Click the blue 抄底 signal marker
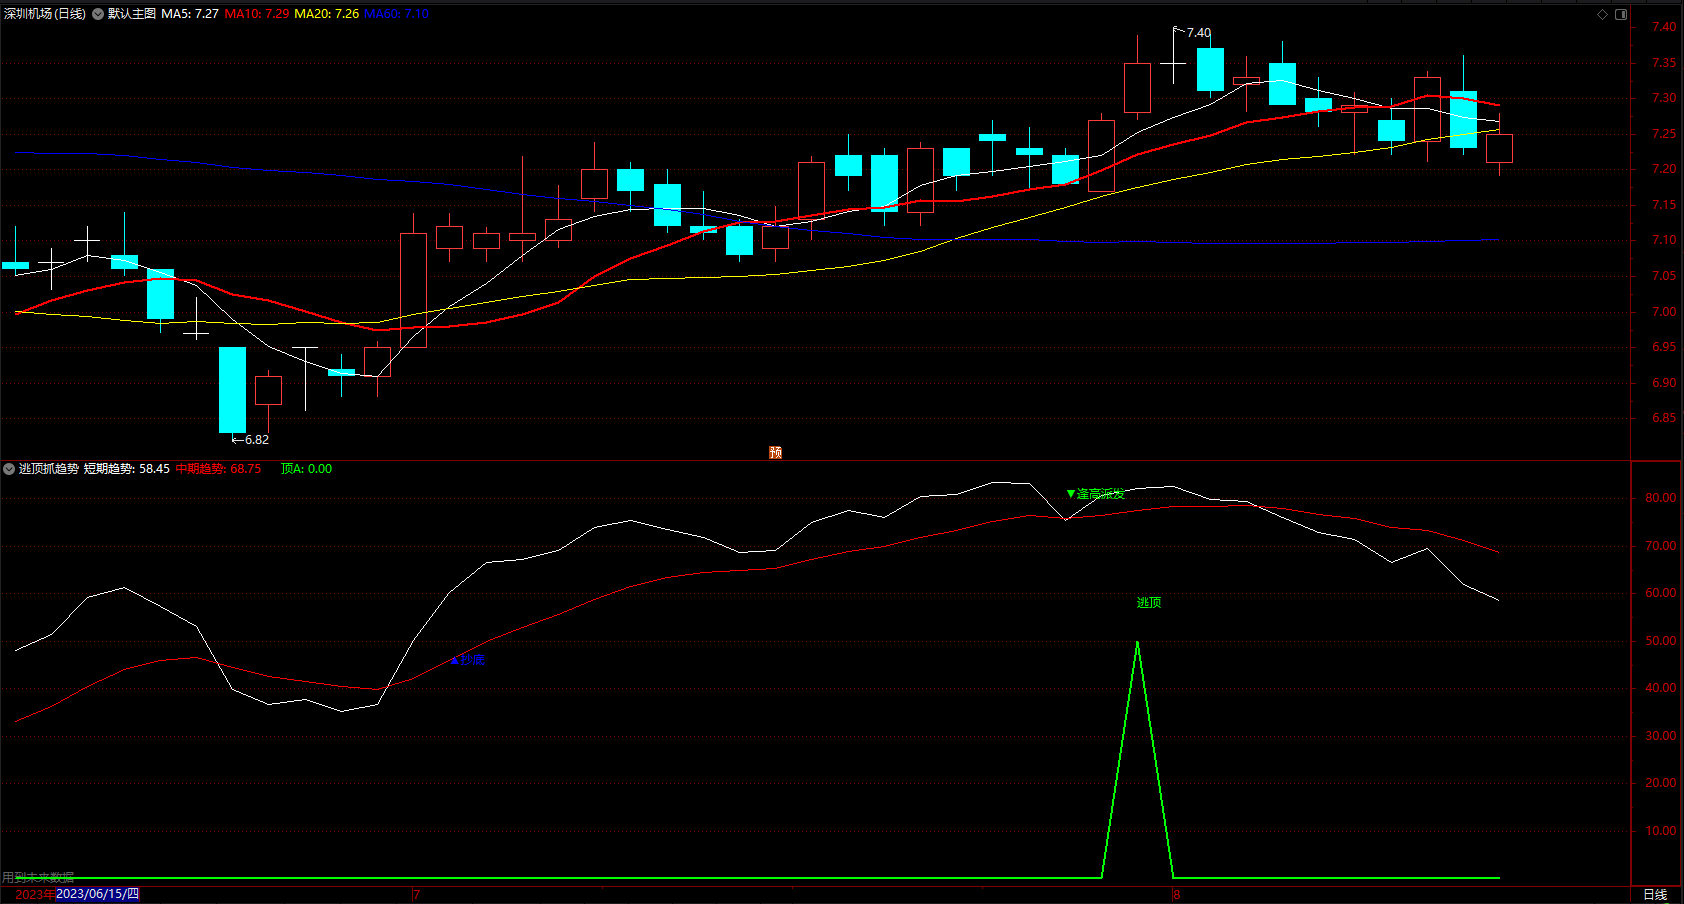 point(468,660)
